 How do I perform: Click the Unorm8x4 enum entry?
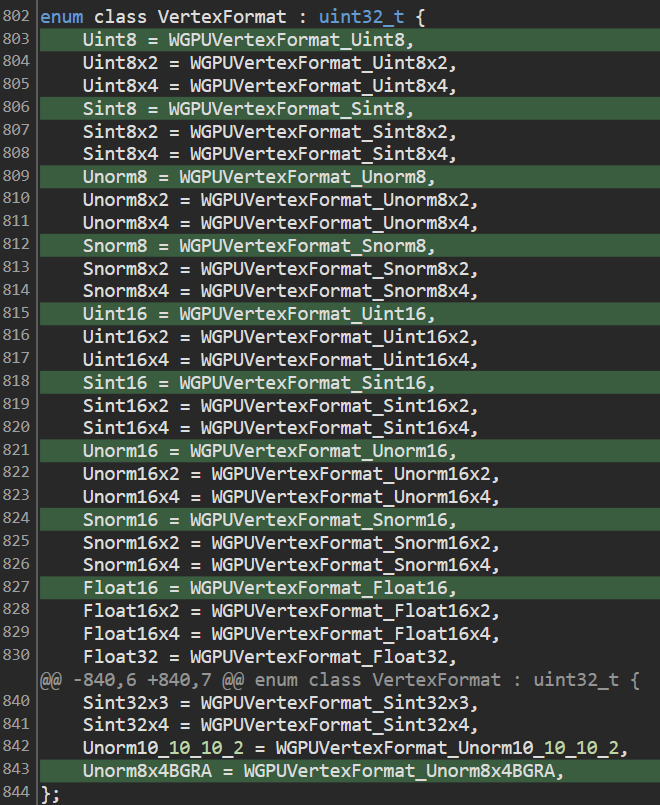[x=280, y=223]
